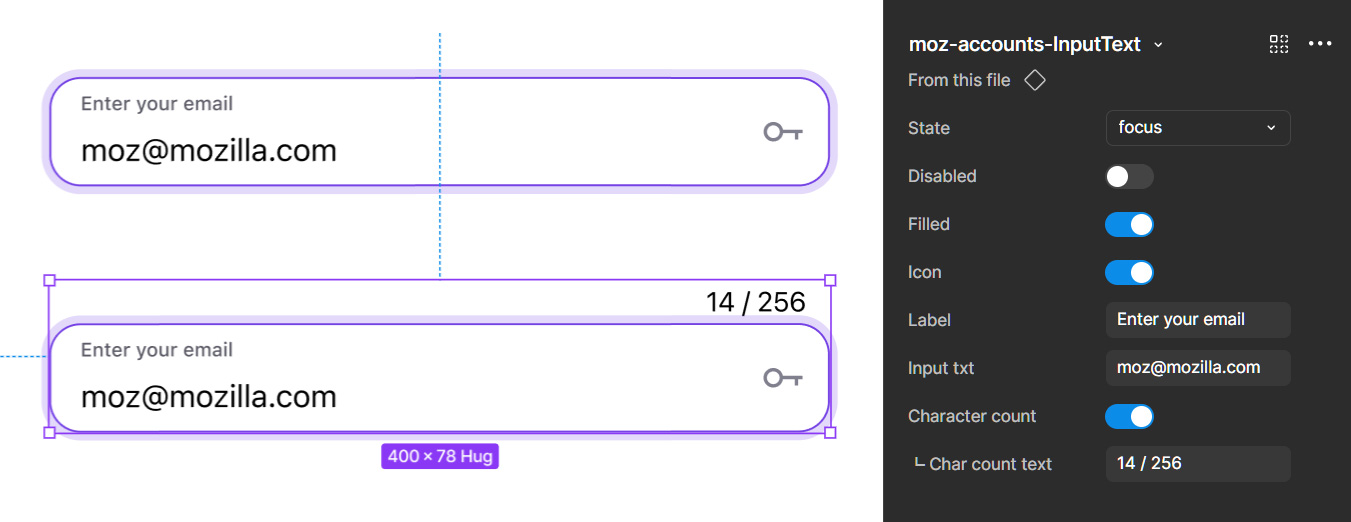
Task: Click the bottom-right selection handle of the selected frame
Action: (830, 432)
